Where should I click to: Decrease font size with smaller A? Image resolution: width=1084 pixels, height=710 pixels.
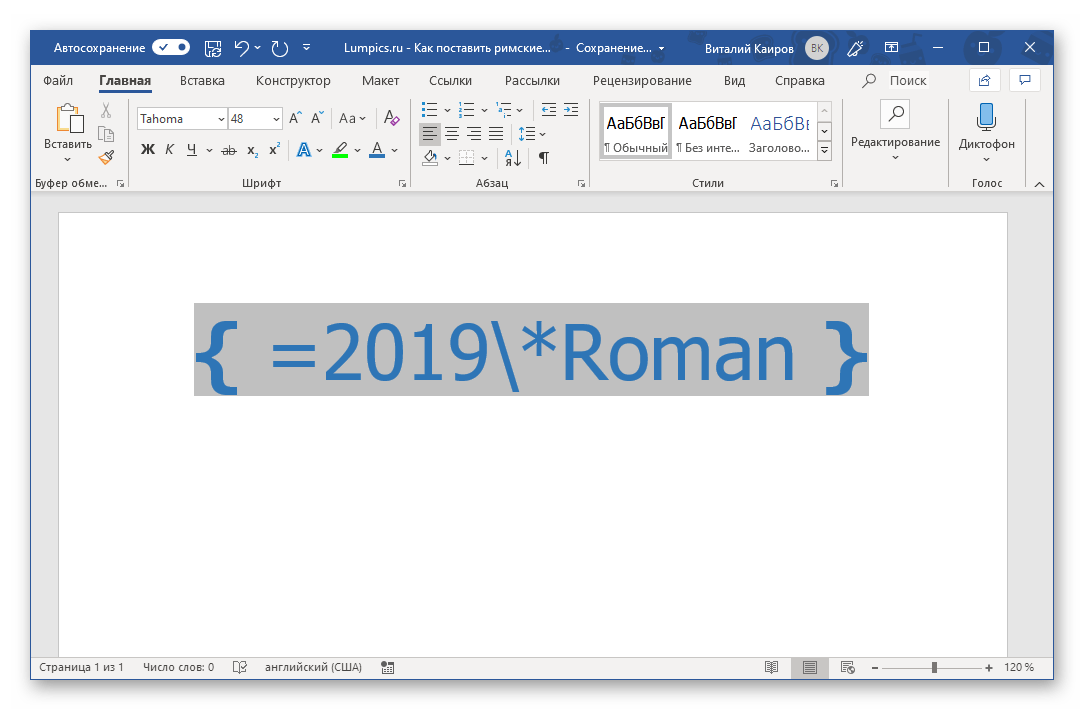tap(317, 118)
